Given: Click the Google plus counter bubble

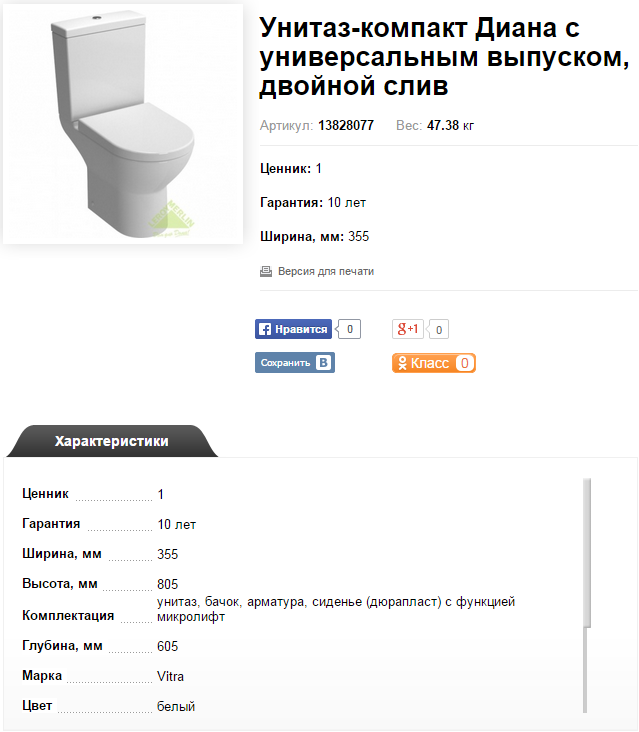Looking at the screenshot, I should (x=438, y=330).
